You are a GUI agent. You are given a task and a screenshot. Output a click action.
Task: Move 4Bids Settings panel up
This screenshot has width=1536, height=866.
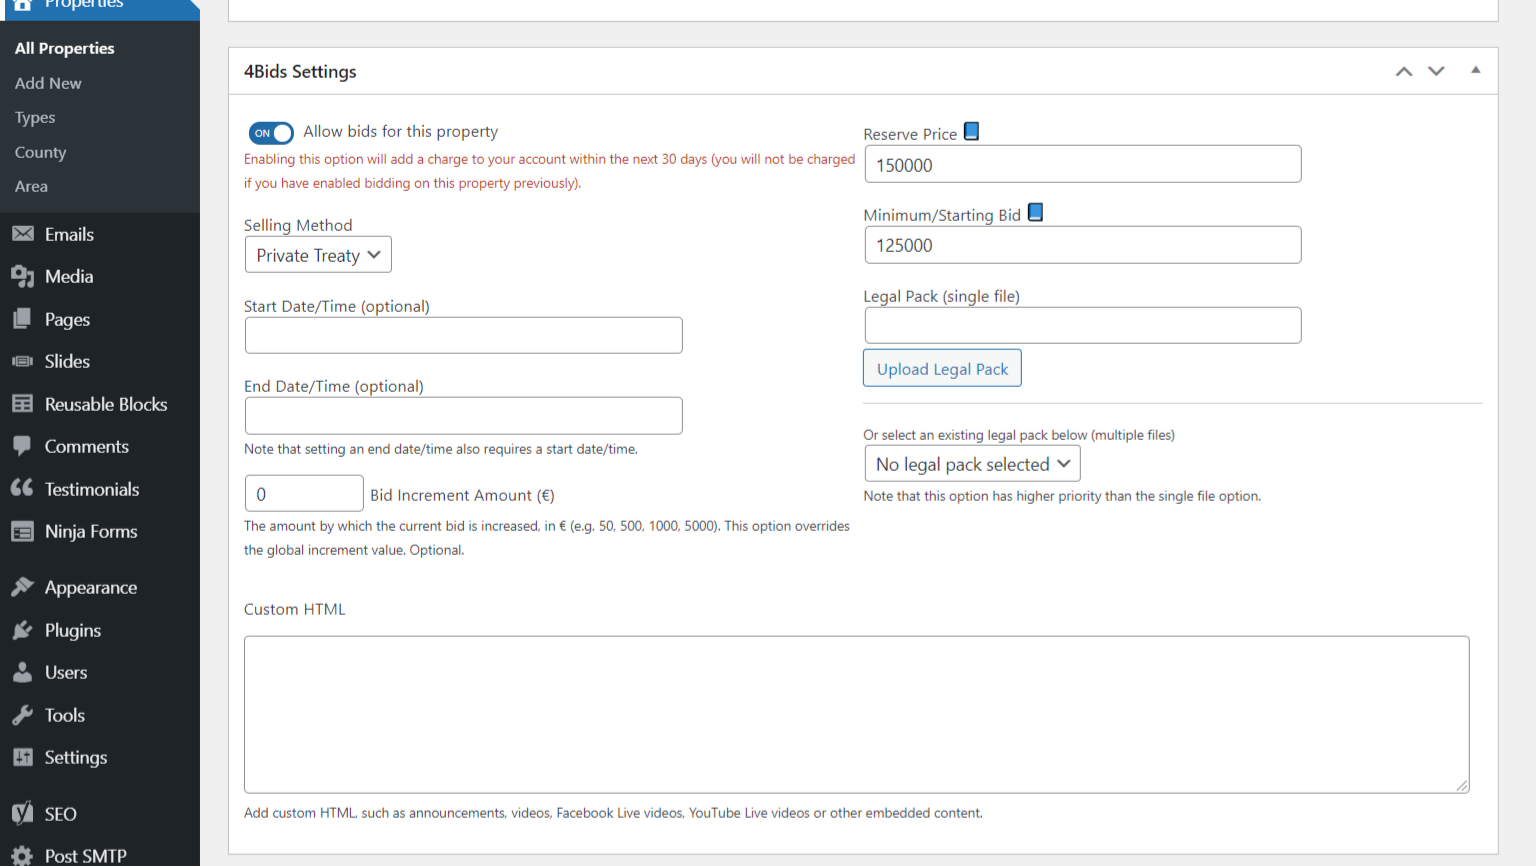coord(1404,71)
